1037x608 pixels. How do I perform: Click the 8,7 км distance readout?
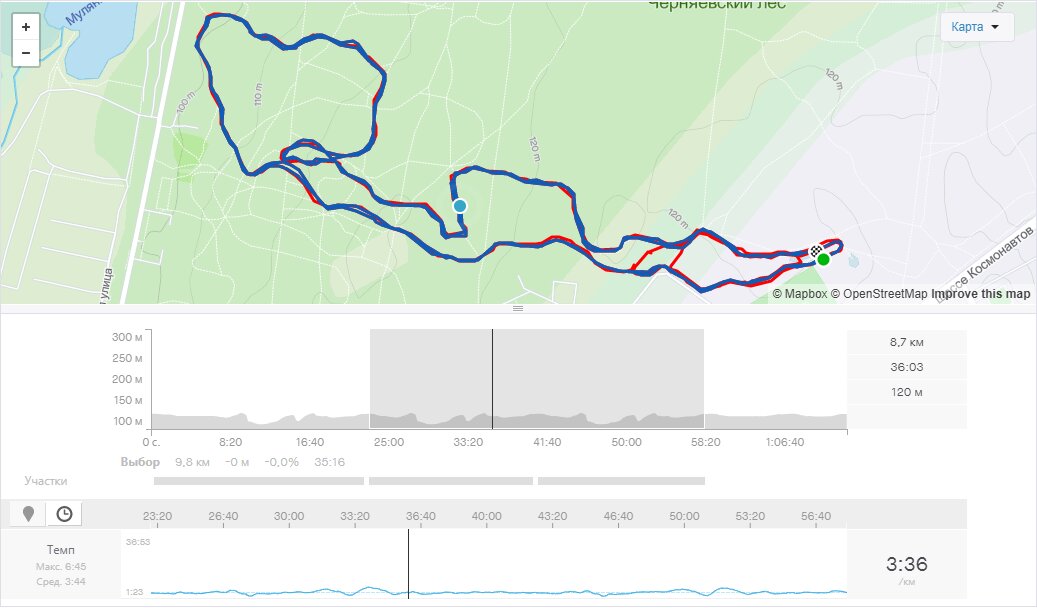tap(906, 342)
